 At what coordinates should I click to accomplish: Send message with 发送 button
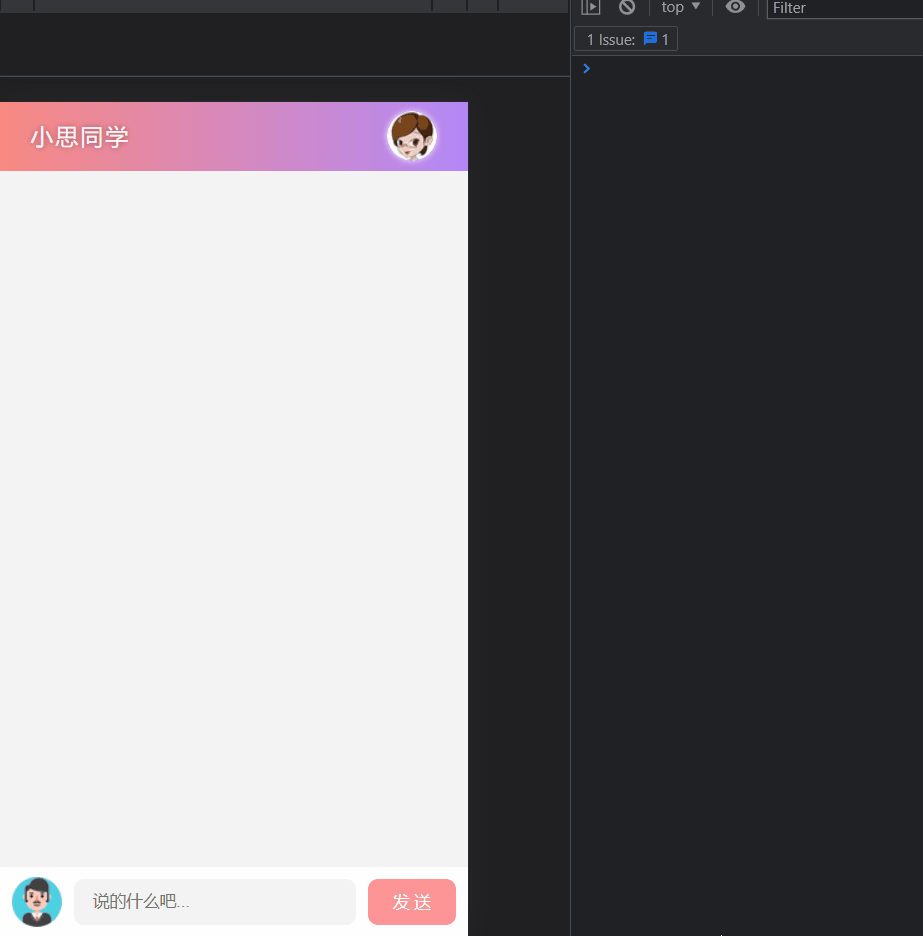pos(412,901)
